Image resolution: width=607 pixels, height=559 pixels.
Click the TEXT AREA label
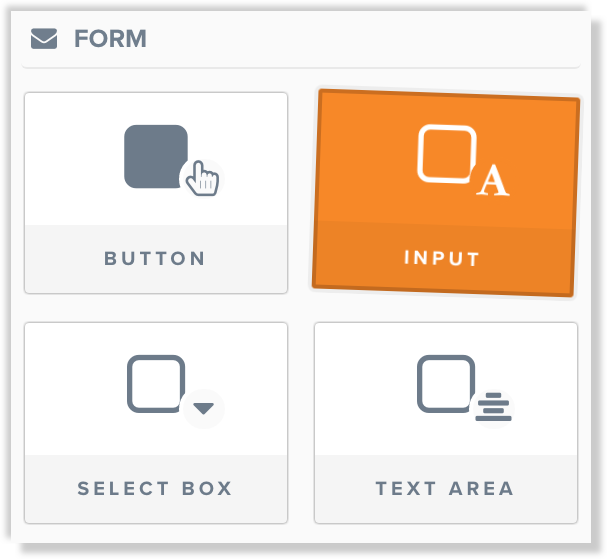point(445,489)
